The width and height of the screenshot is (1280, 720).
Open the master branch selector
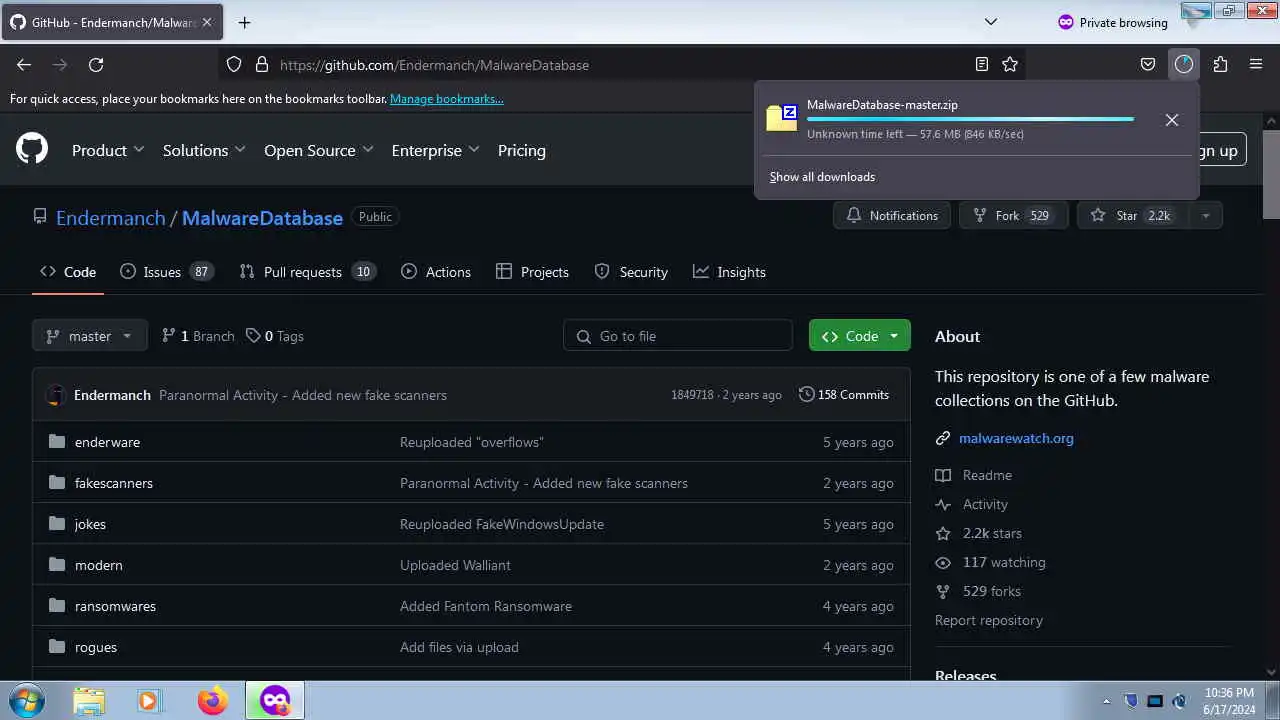click(90, 336)
